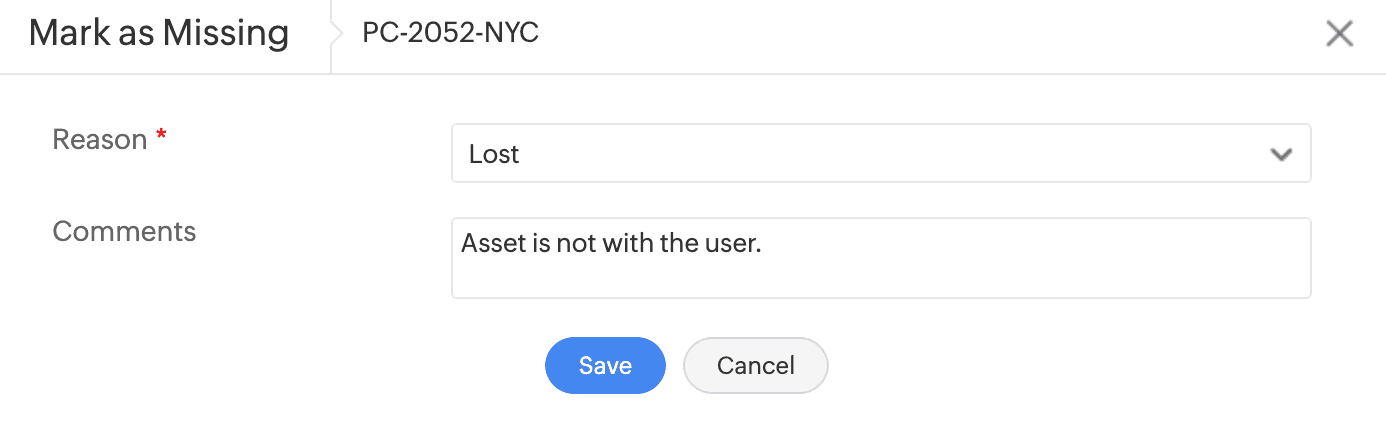Image resolution: width=1386 pixels, height=424 pixels.
Task: Expand the Reason dropdown arrow
Action: (1280, 154)
